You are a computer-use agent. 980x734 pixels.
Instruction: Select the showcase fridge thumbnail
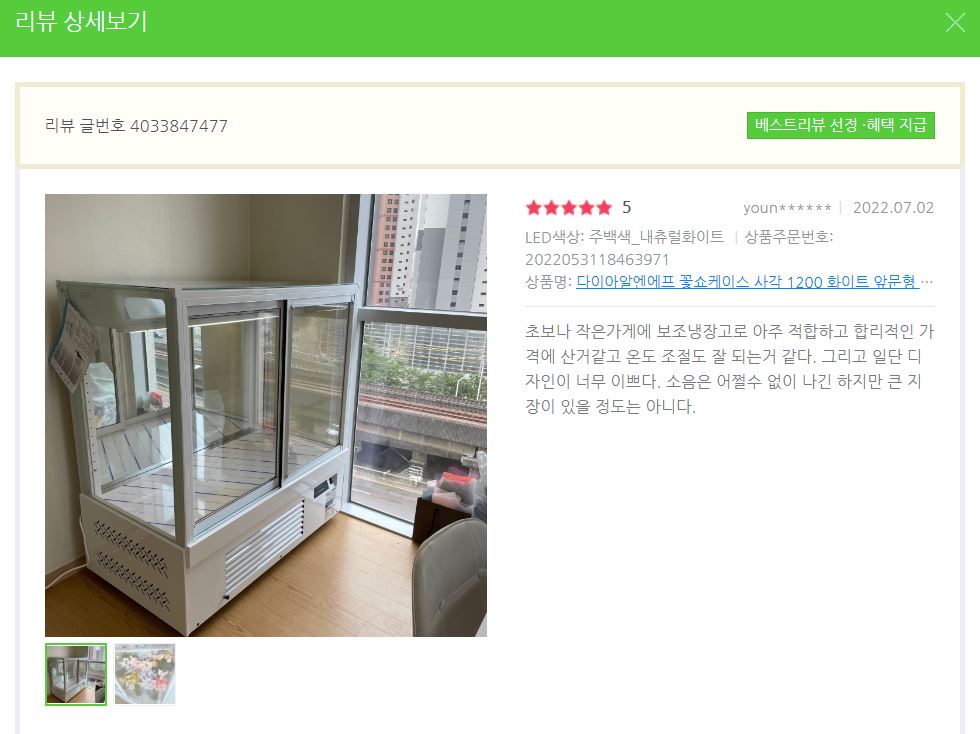[76, 675]
